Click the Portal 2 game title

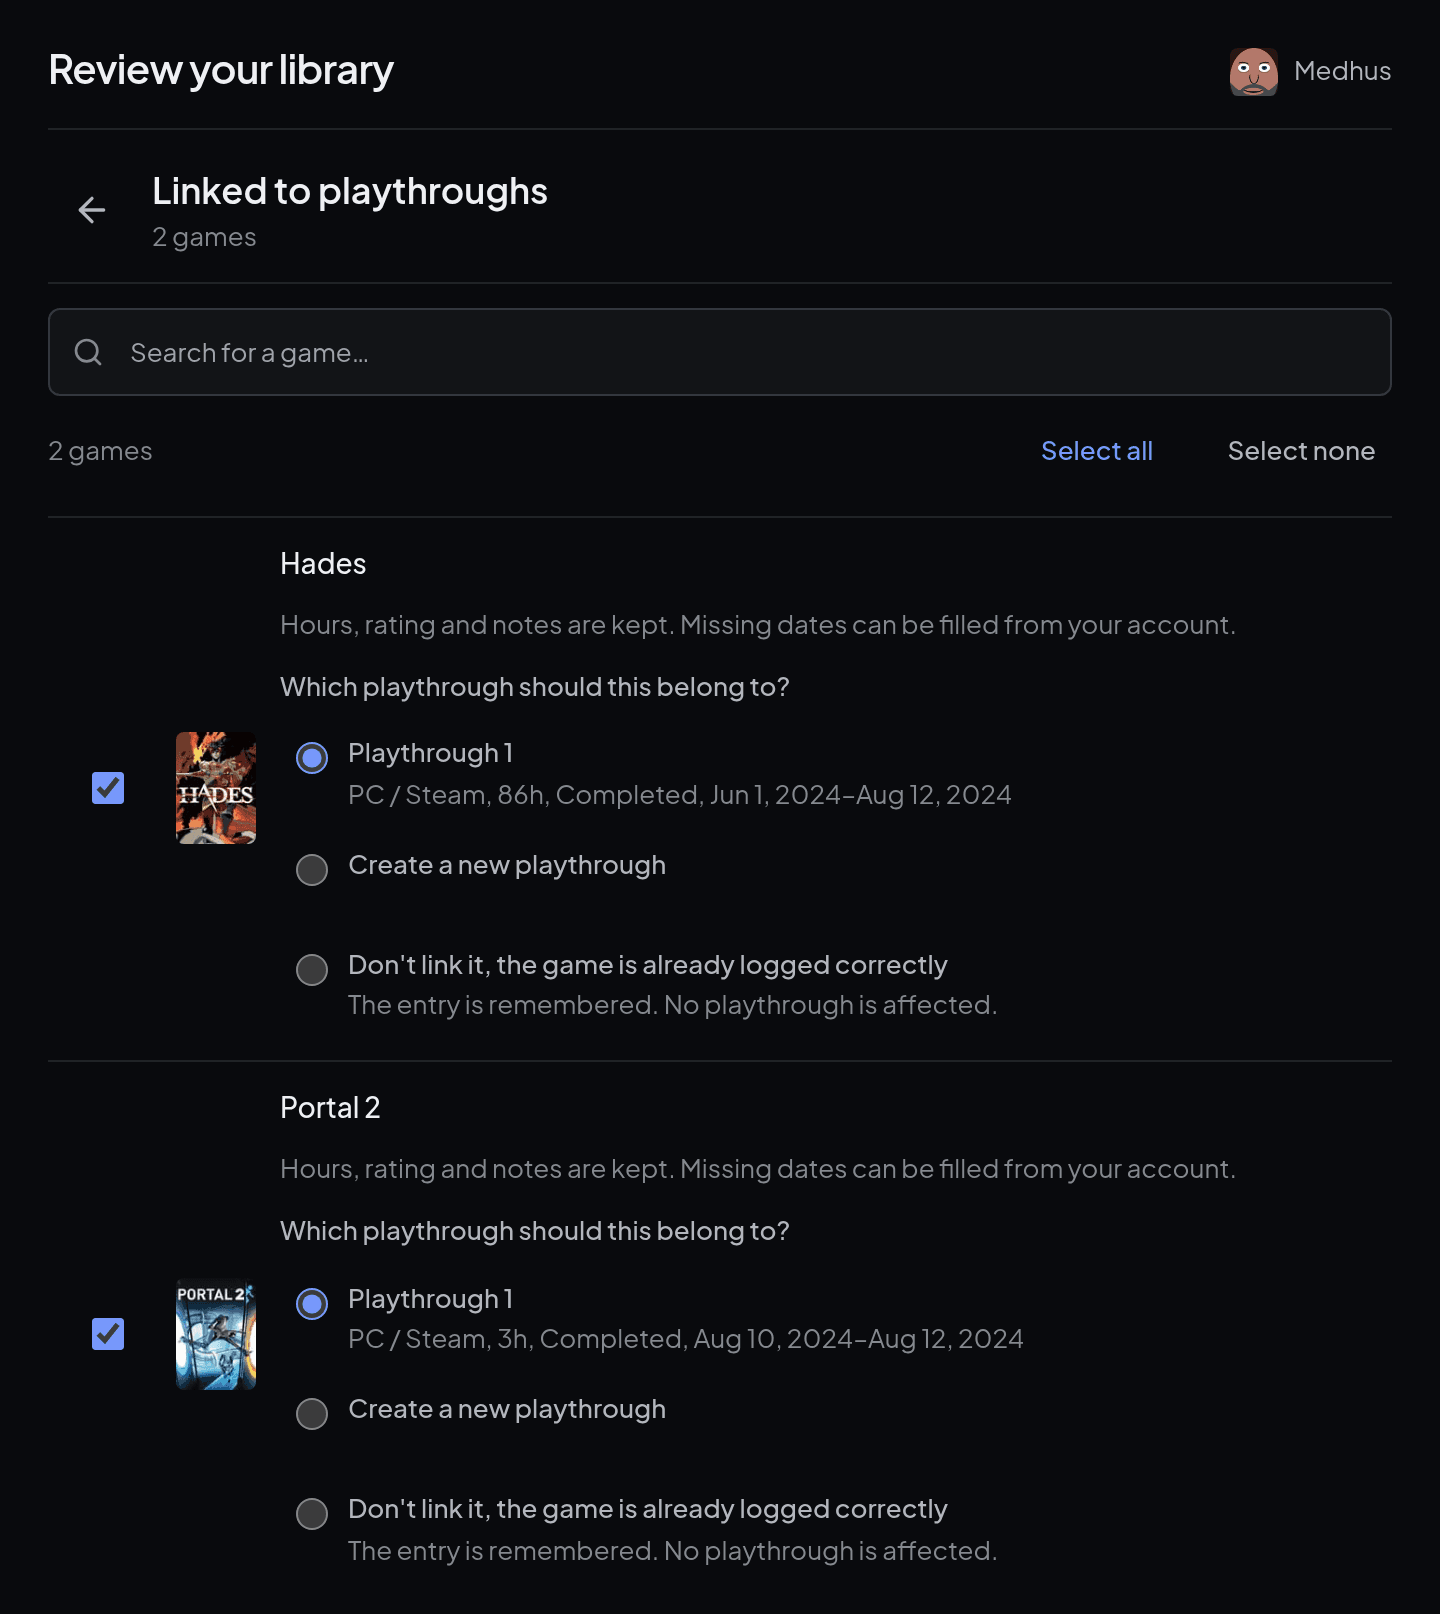click(x=330, y=1108)
